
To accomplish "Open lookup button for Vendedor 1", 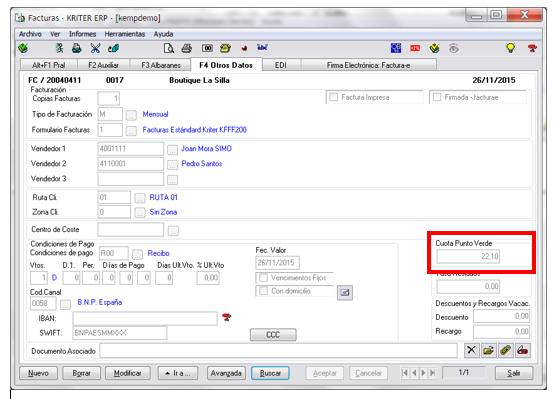I will (x=172, y=149).
